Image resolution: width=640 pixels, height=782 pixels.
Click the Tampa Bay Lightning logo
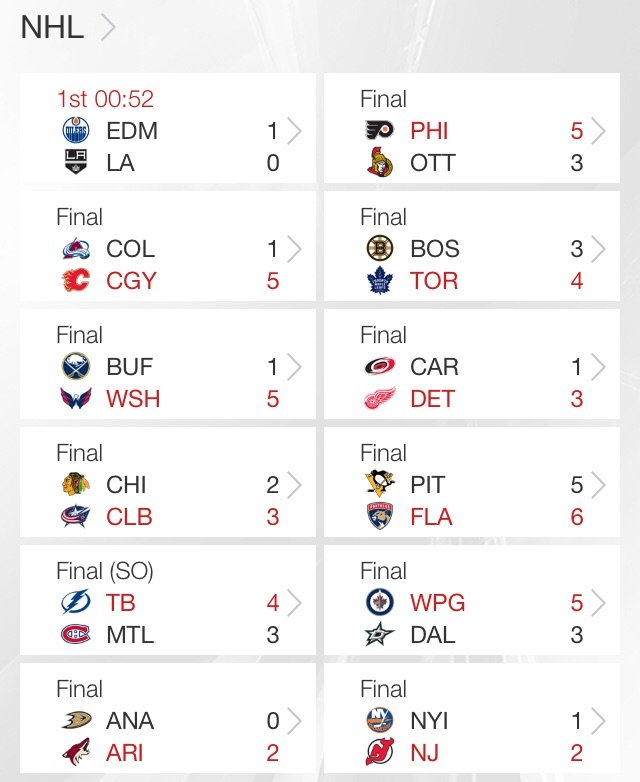[76, 602]
